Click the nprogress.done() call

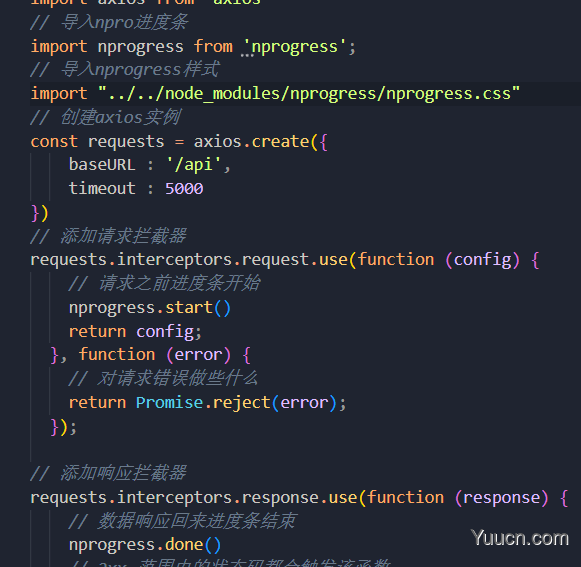(x=145, y=545)
